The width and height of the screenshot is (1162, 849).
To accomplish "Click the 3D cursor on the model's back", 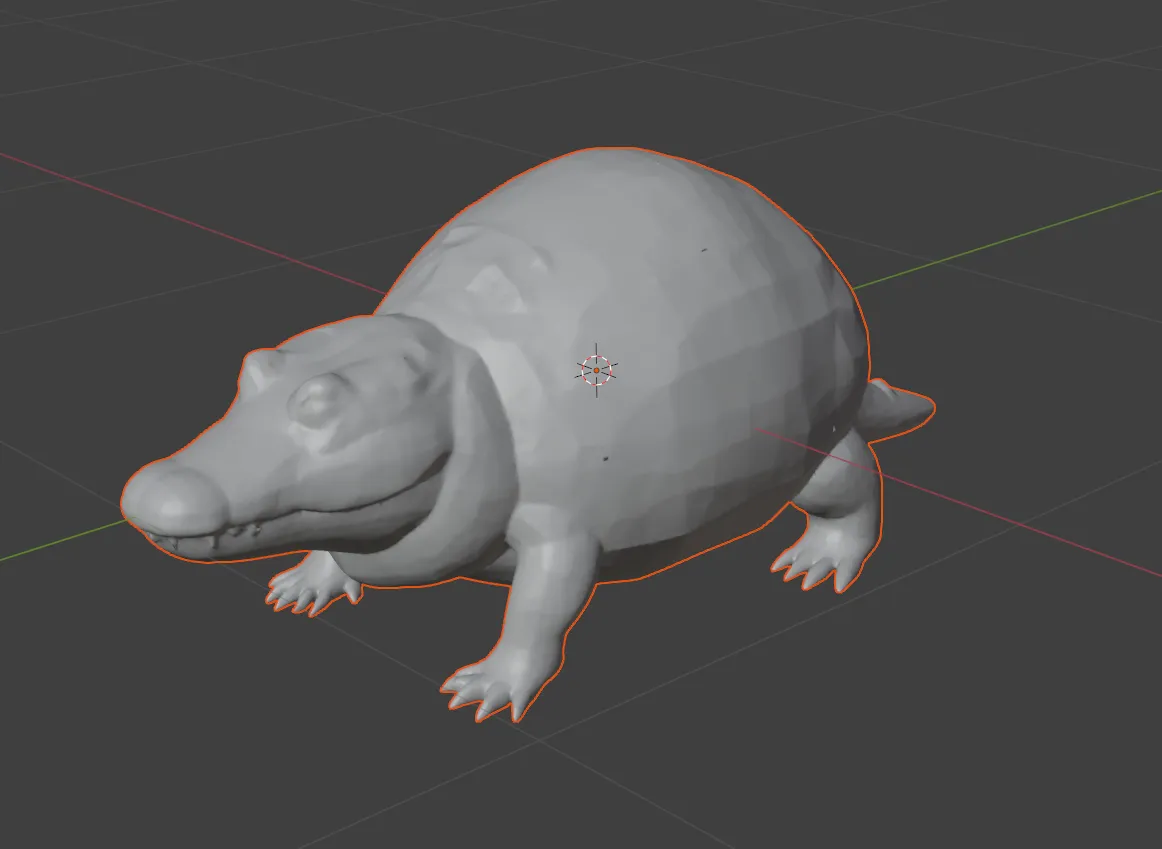I will (x=597, y=370).
